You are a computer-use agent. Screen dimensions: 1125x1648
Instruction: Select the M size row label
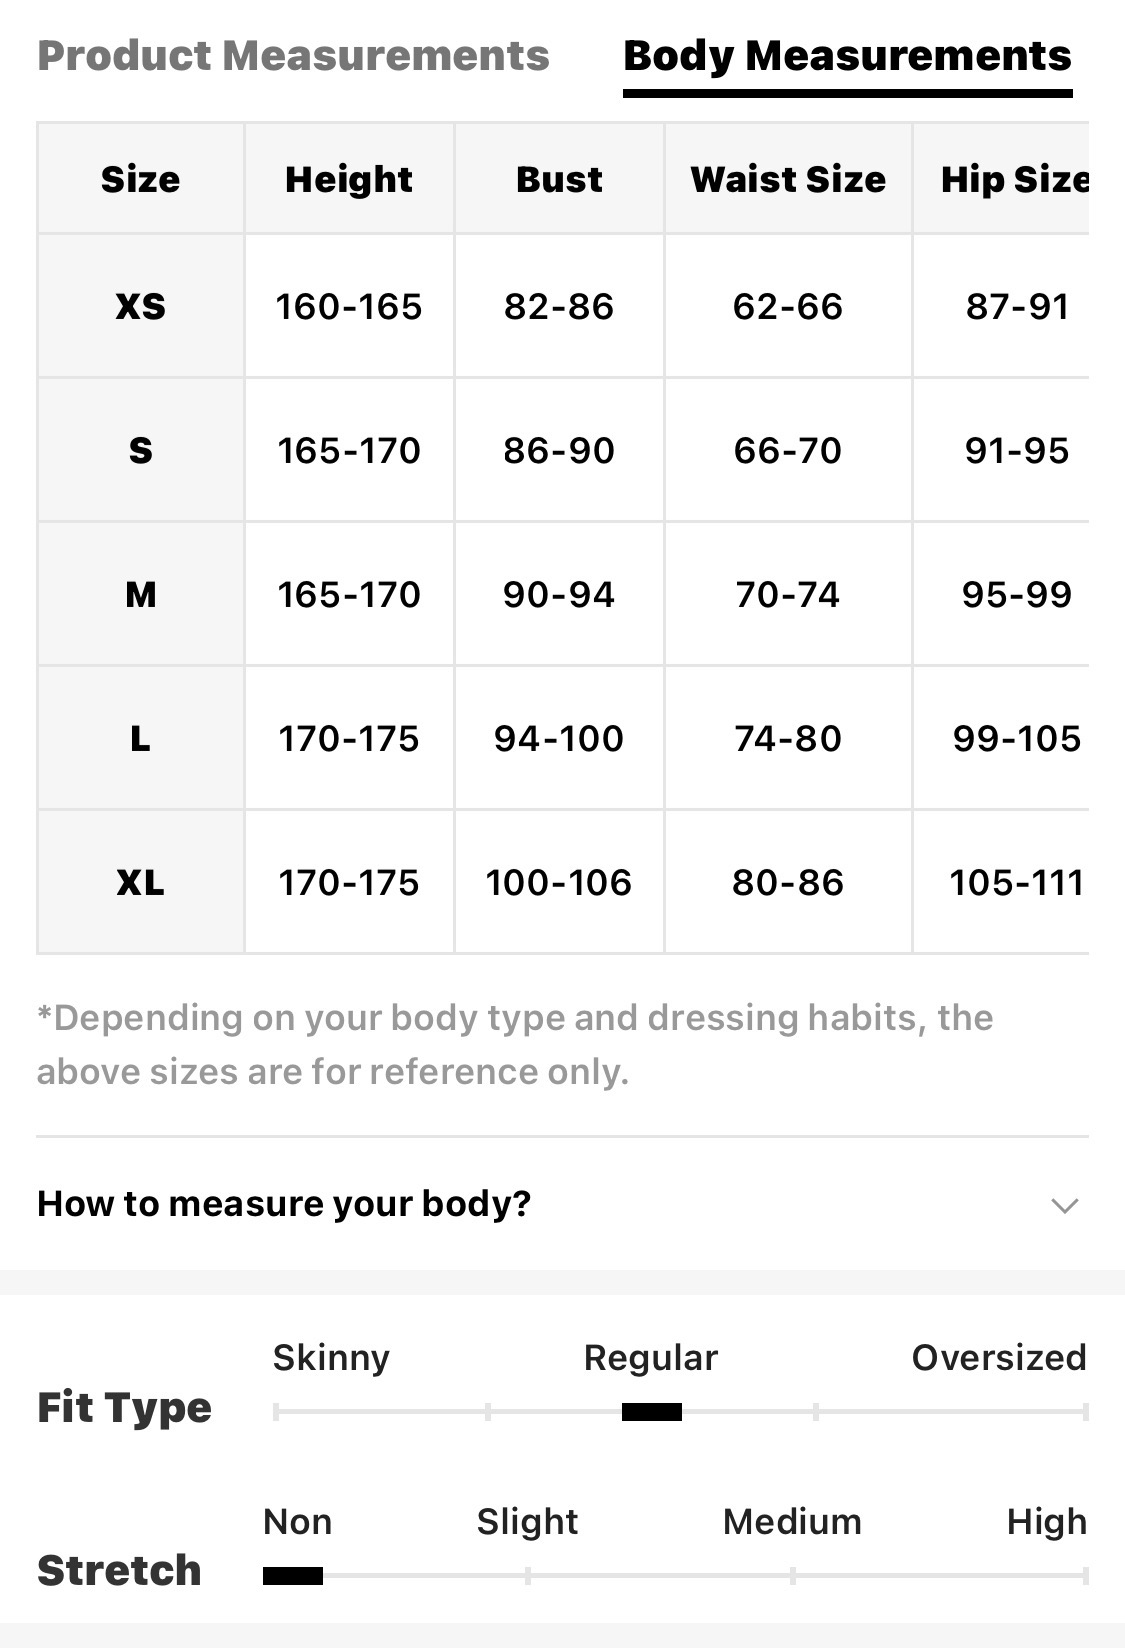(x=141, y=594)
